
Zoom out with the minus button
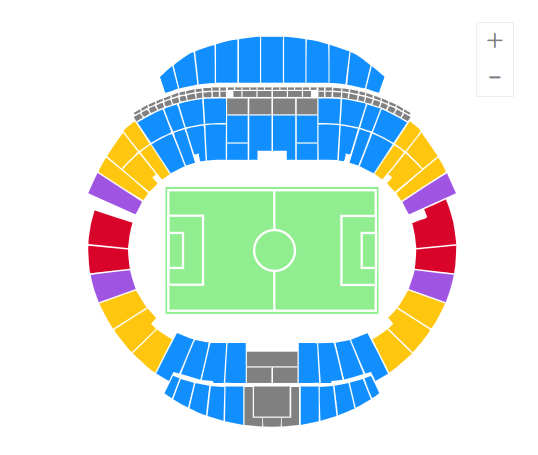pyautogui.click(x=494, y=77)
